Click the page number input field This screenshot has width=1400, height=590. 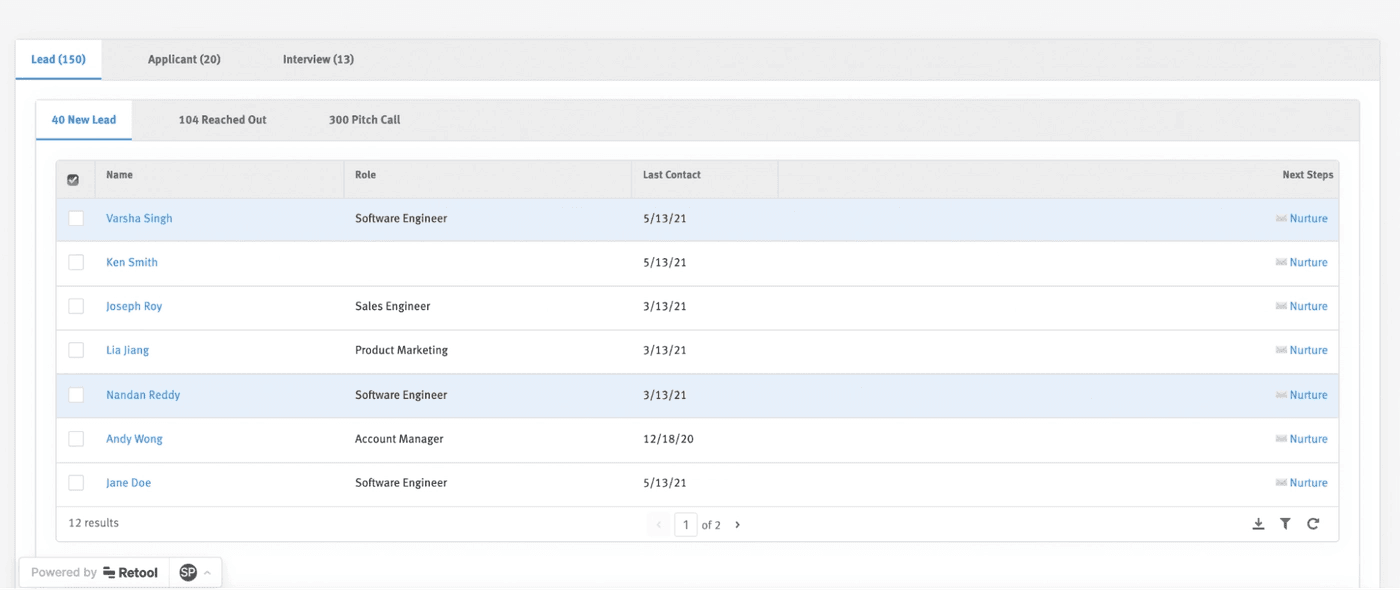[x=685, y=525]
